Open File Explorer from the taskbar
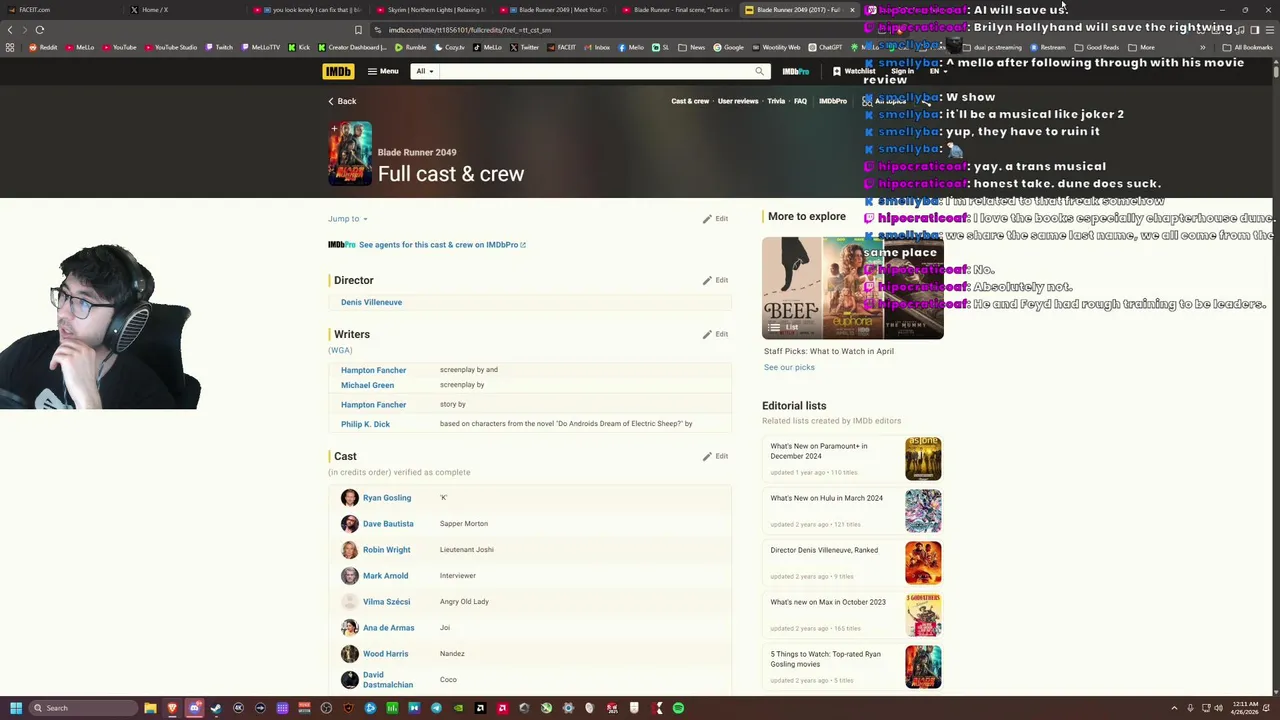This screenshot has width=1280, height=720. 150,708
